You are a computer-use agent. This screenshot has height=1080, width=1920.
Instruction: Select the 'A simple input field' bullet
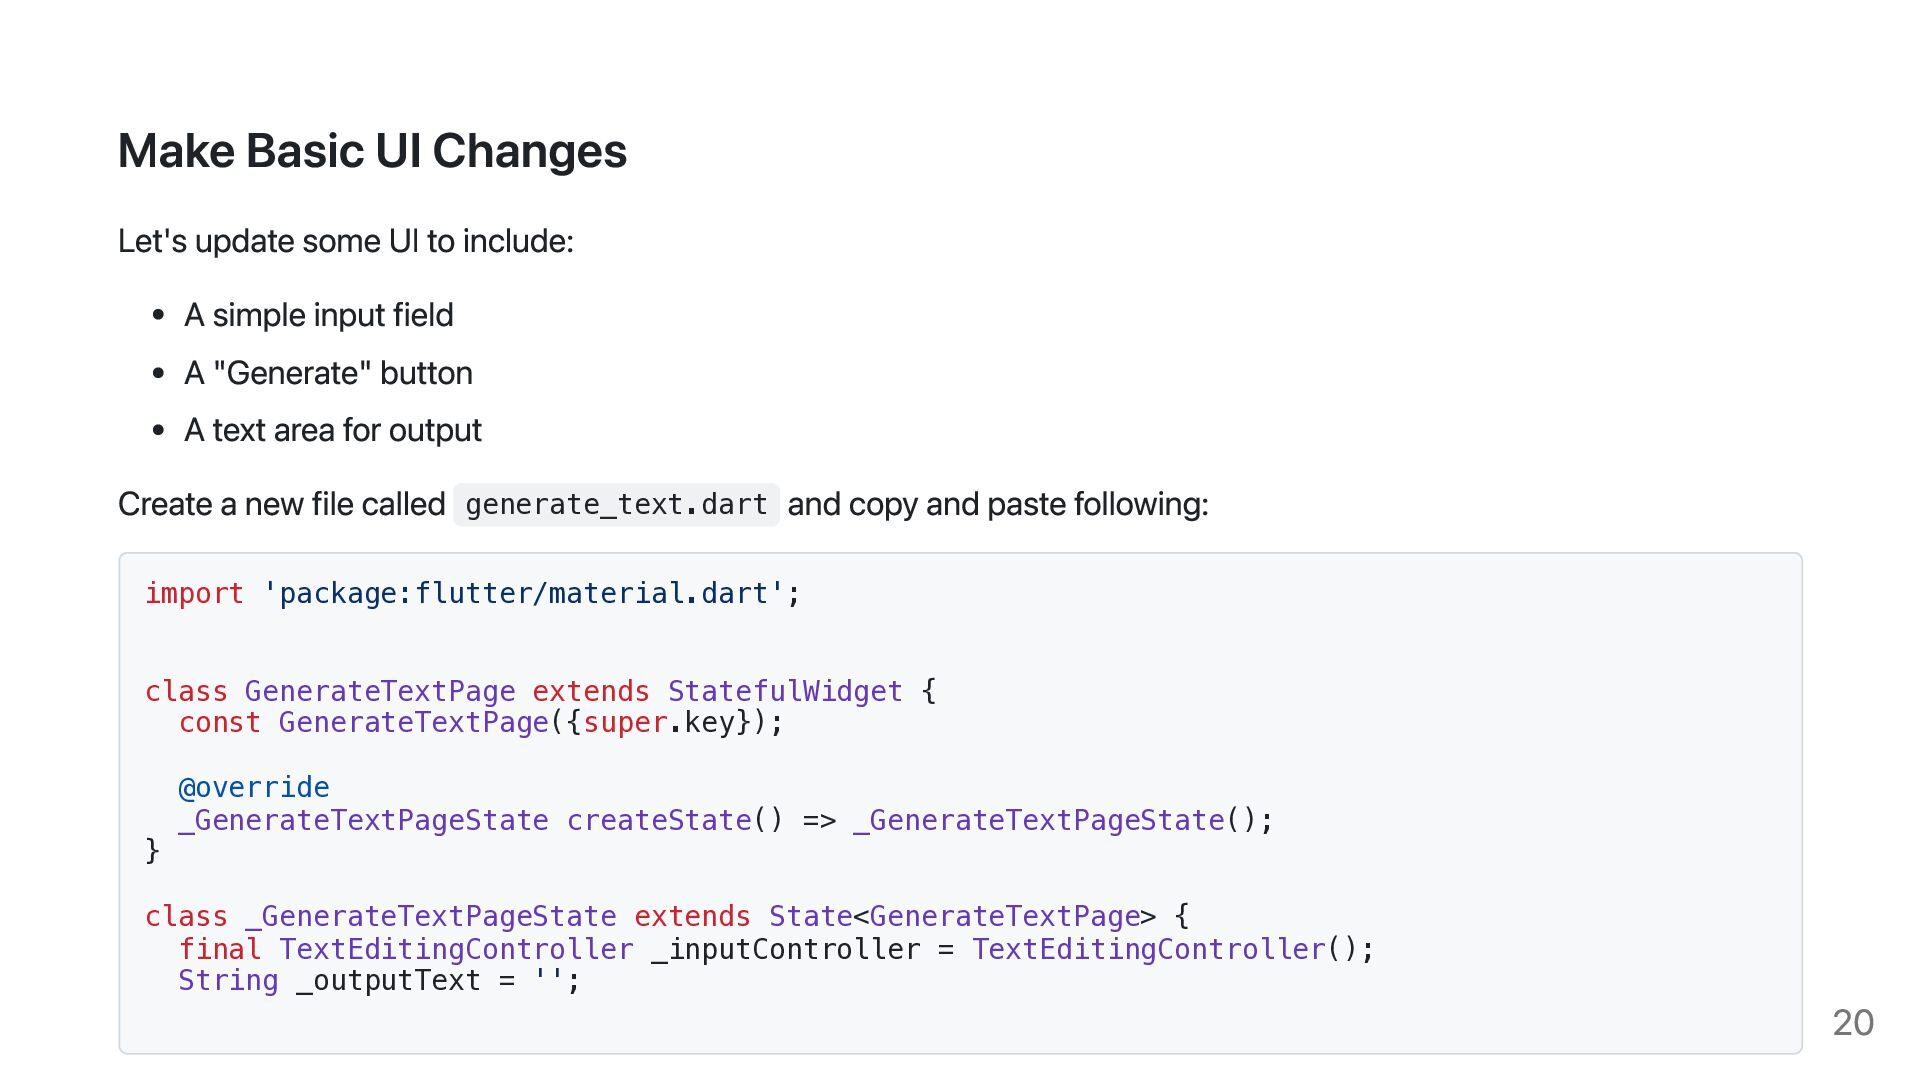[x=318, y=315]
